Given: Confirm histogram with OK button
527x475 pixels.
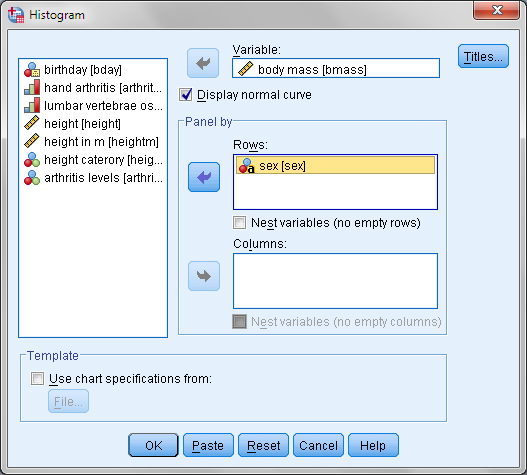Looking at the screenshot, I should [x=153, y=445].
